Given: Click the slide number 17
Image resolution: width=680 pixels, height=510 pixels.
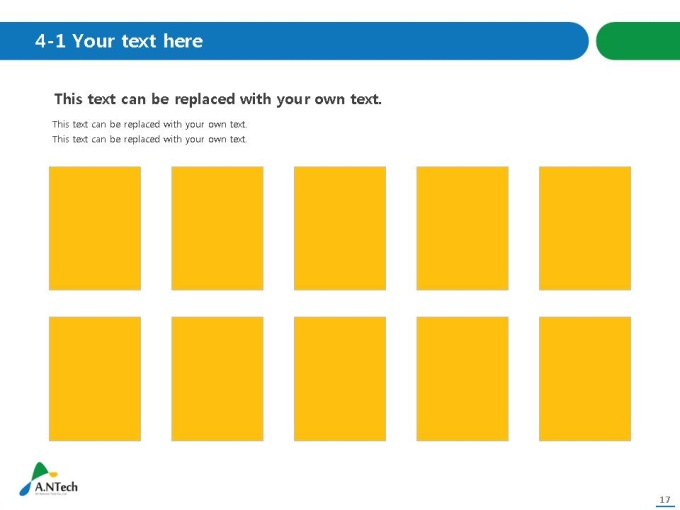Looking at the screenshot, I should click(x=665, y=498).
